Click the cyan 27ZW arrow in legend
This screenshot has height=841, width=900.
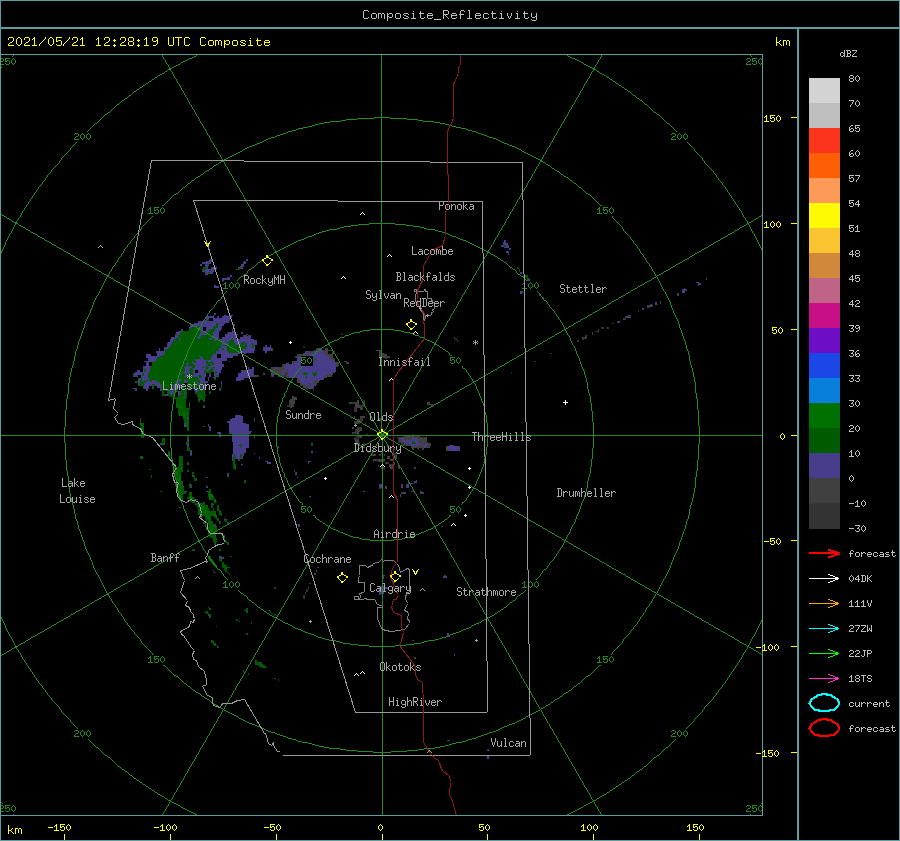(824, 629)
